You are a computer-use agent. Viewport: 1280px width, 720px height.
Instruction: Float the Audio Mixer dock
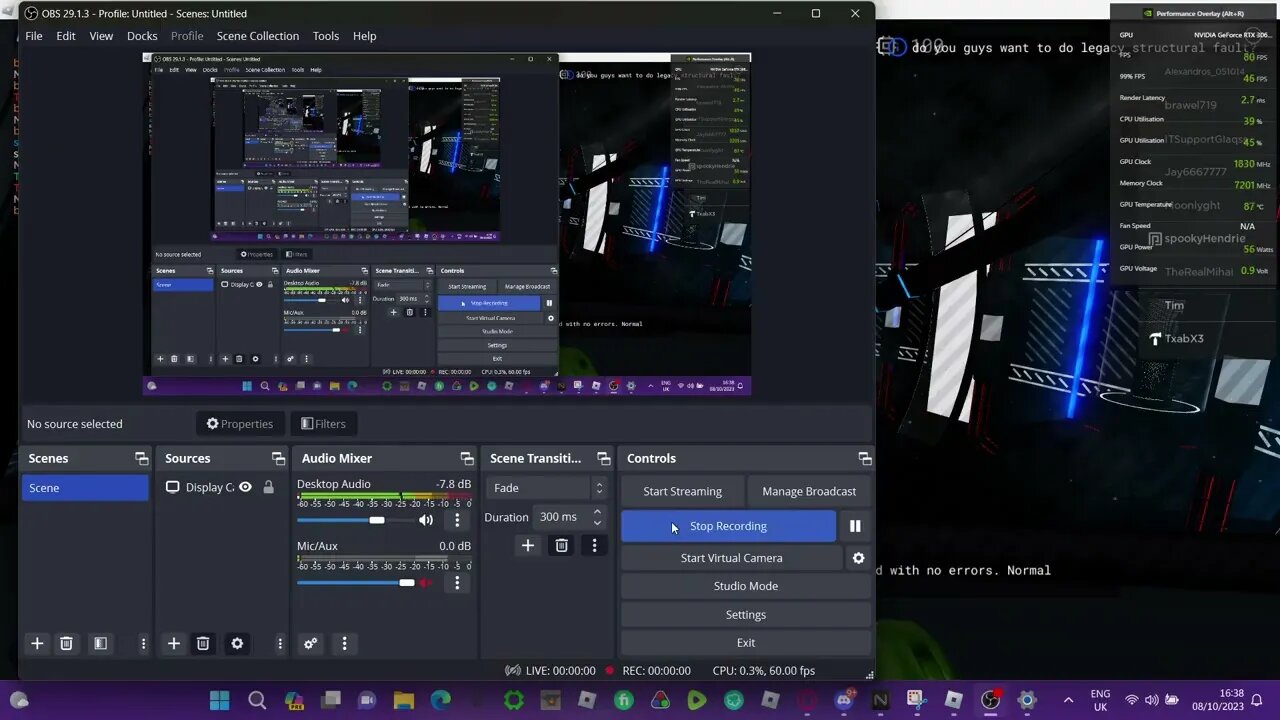pos(466,458)
